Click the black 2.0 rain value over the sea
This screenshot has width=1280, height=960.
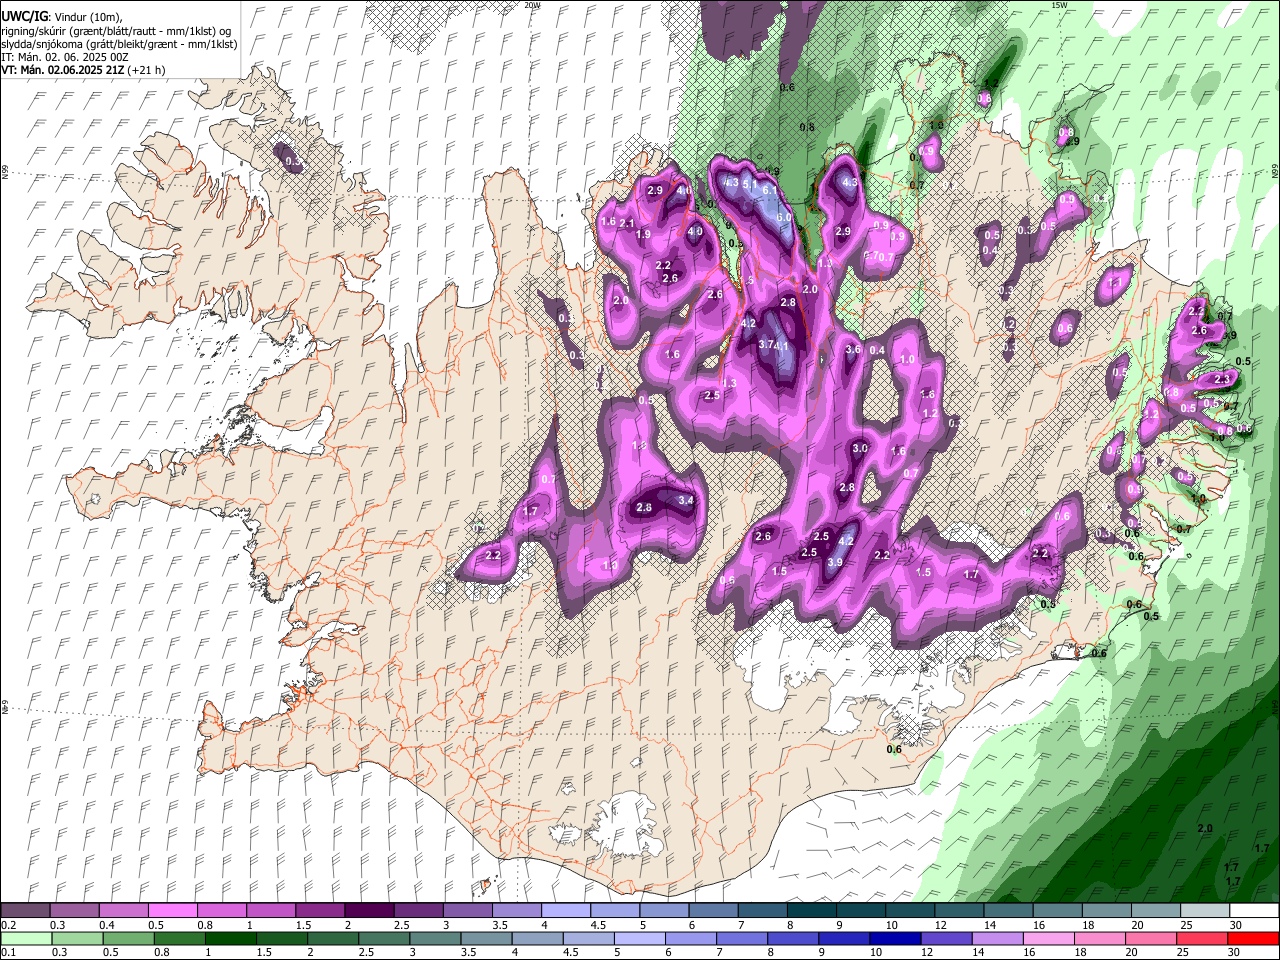pos(1205,829)
